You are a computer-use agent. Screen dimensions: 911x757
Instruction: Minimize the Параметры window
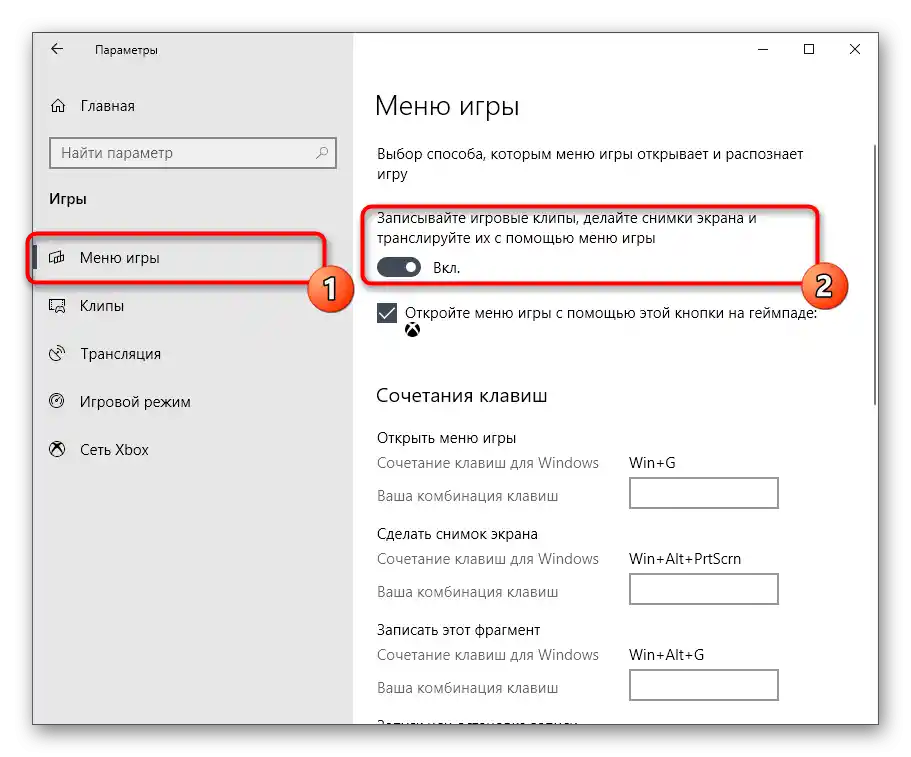coord(763,49)
